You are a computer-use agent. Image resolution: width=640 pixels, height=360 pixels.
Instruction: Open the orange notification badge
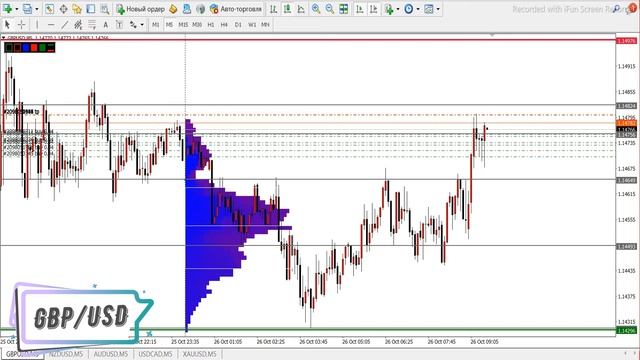click(x=631, y=8)
